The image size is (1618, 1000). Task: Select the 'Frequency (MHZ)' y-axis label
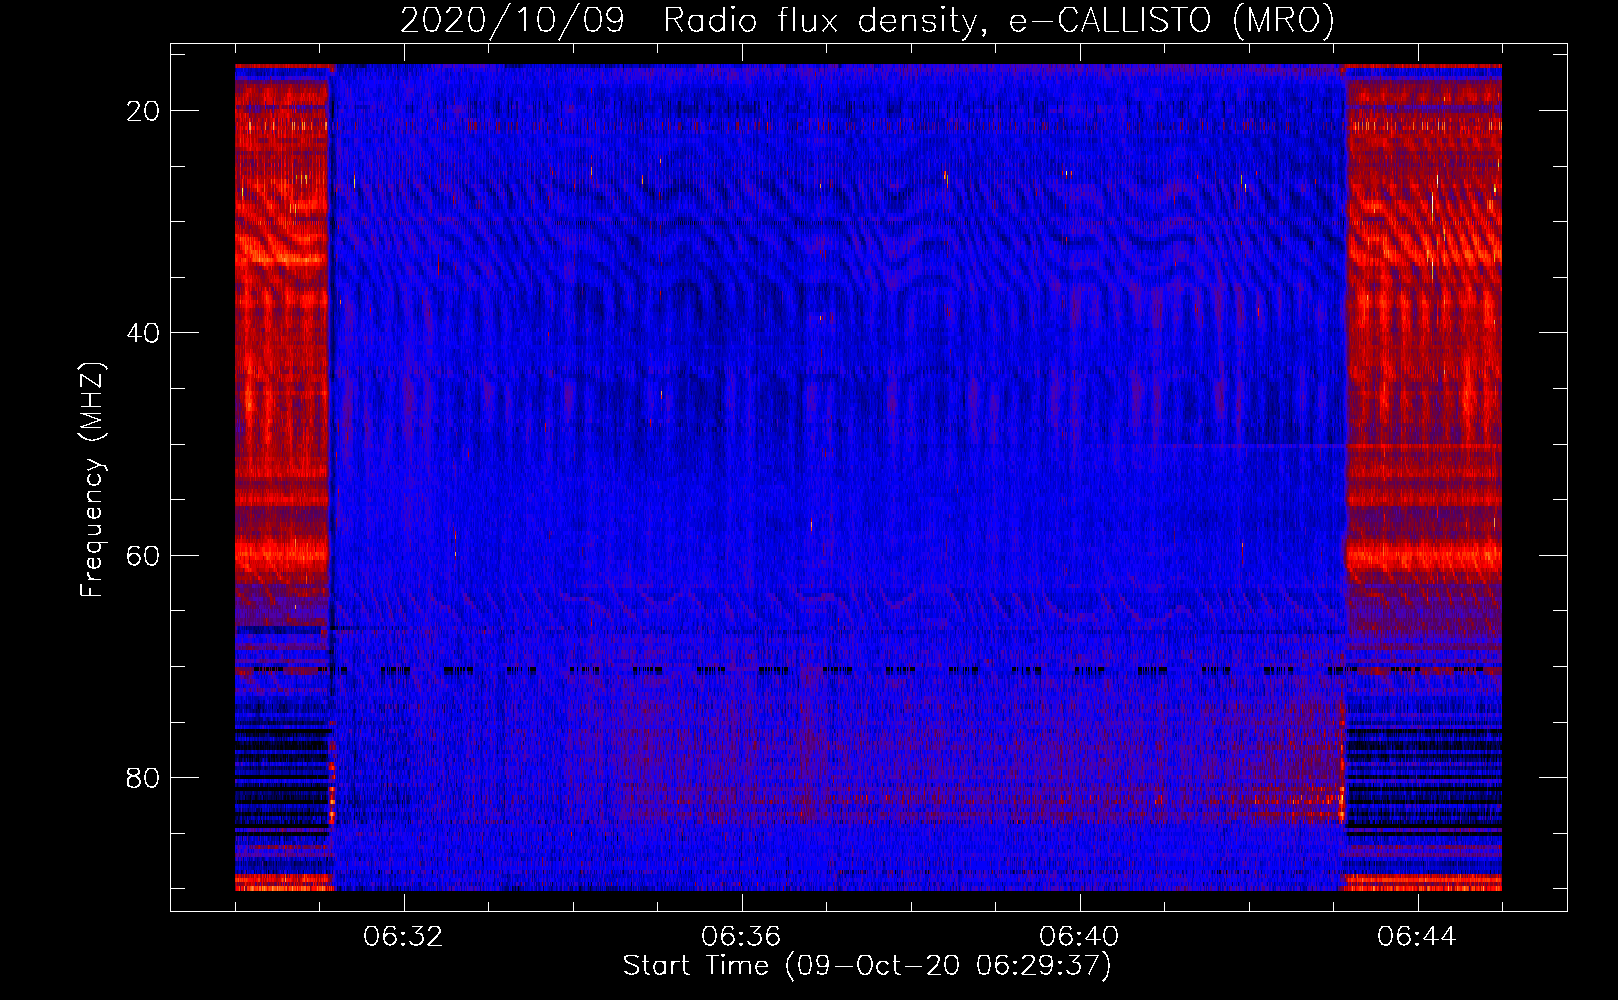(x=92, y=480)
